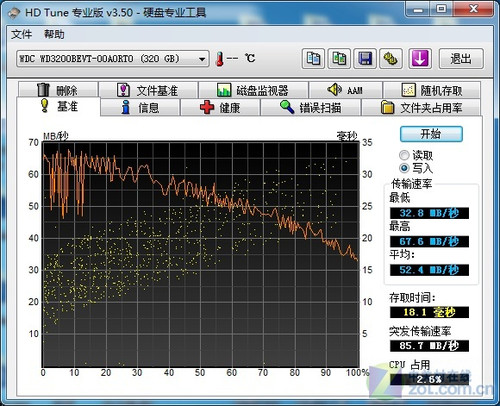Open the 错误扫描 tab with magnifier icon
This screenshot has height=406, width=500.
(x=311, y=107)
